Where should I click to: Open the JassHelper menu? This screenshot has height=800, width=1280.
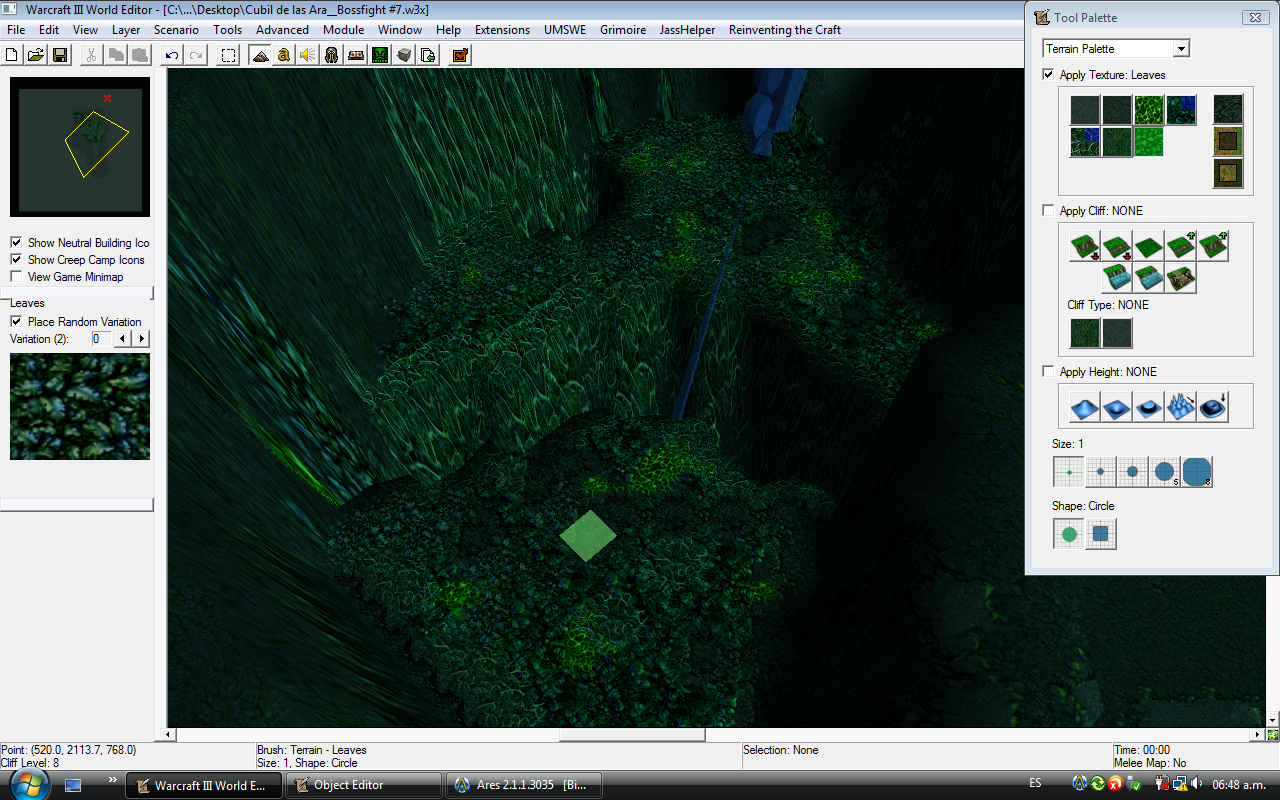pyautogui.click(x=687, y=30)
